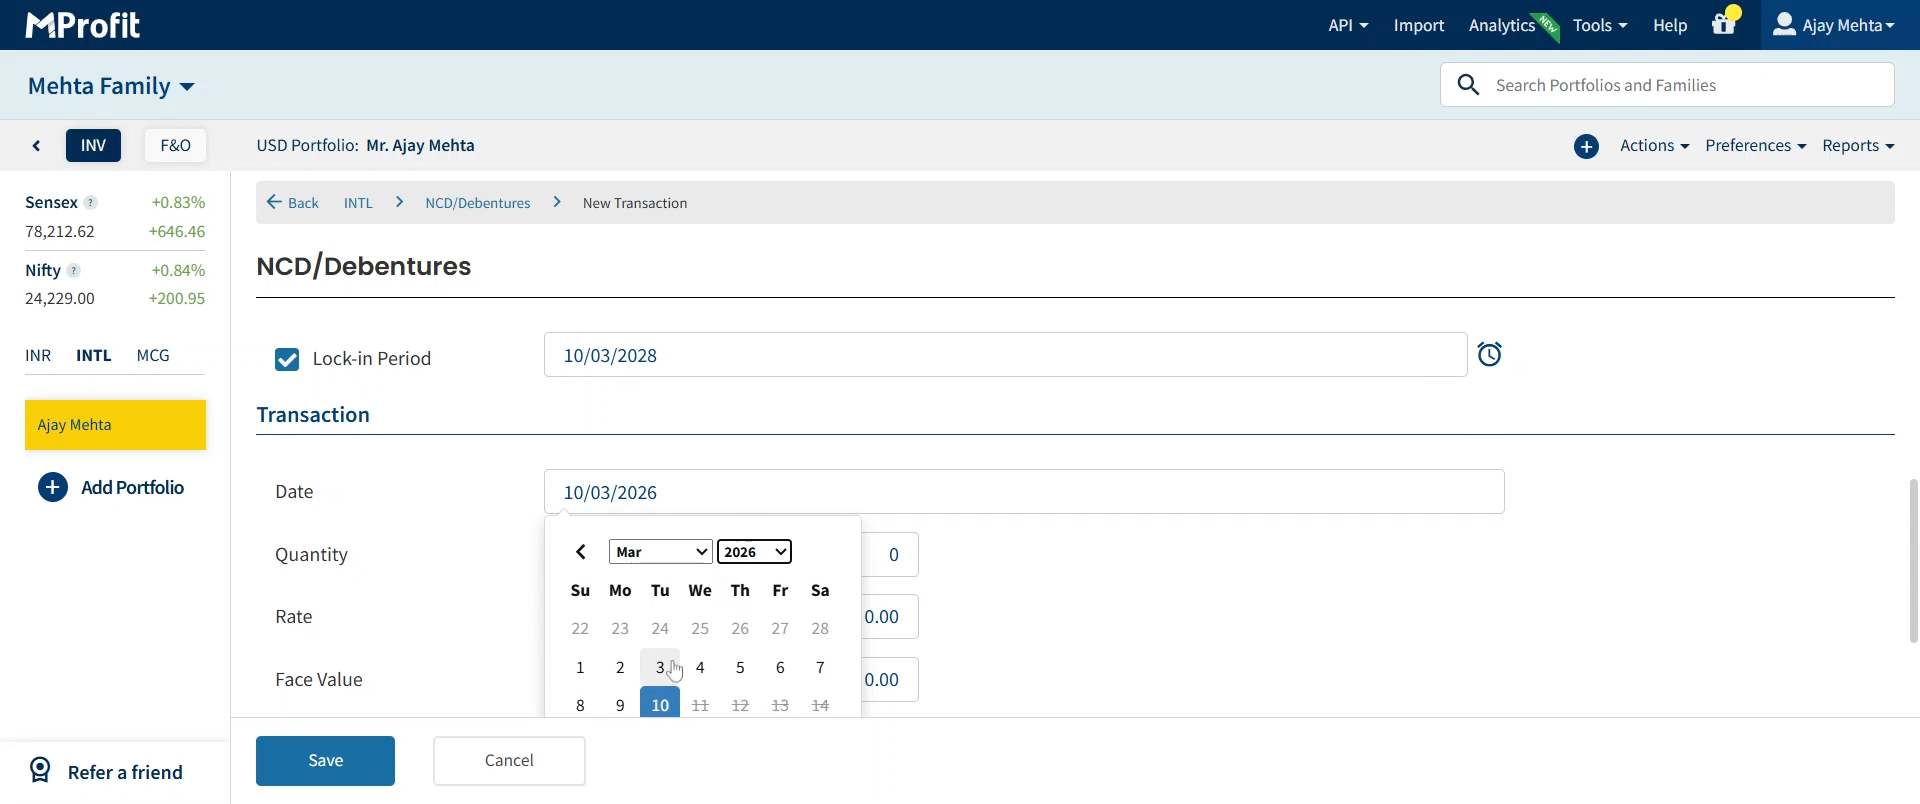Open Sensex help question mark
1920x804 pixels.
90,202
